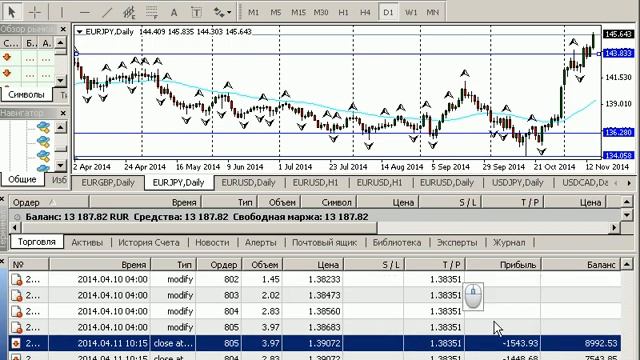The image size is (640, 360).
Task: Sort results by № column header
Action: pyautogui.click(x=29, y=264)
